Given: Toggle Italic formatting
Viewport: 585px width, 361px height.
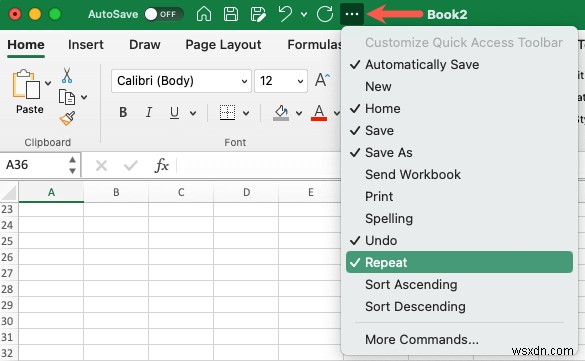Looking at the screenshot, I should (148, 112).
